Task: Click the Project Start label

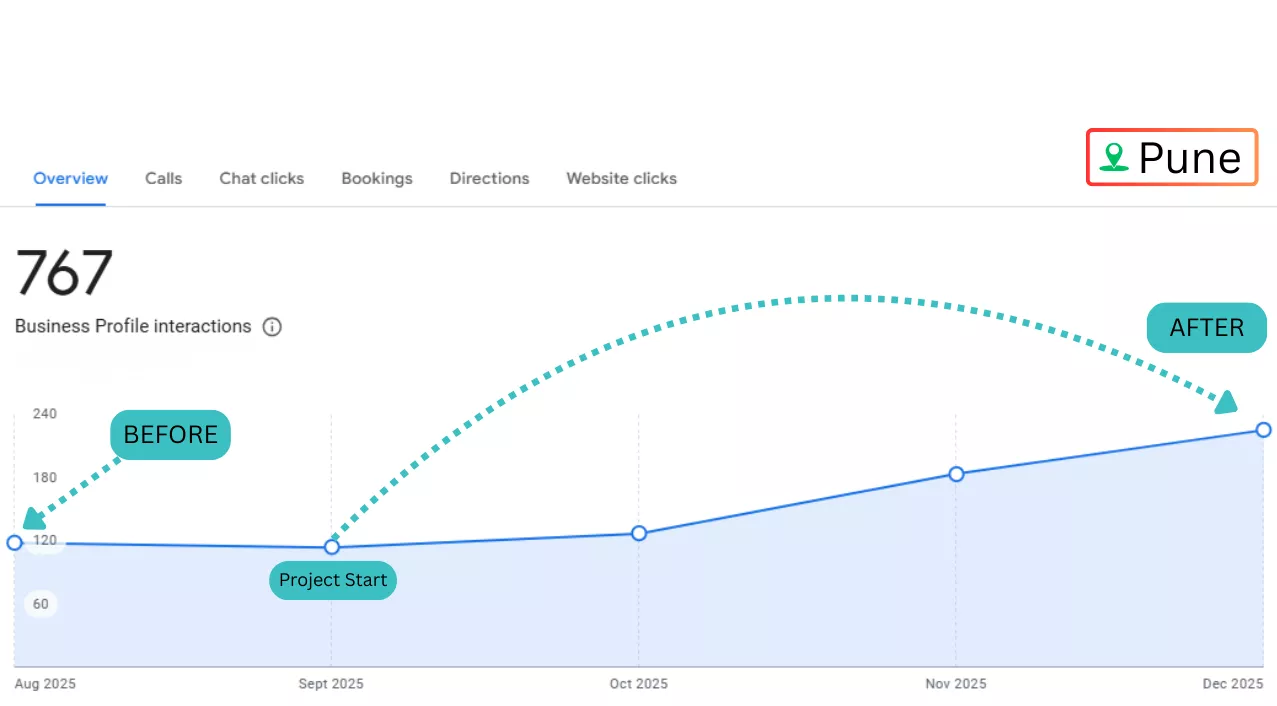Action: tap(333, 581)
